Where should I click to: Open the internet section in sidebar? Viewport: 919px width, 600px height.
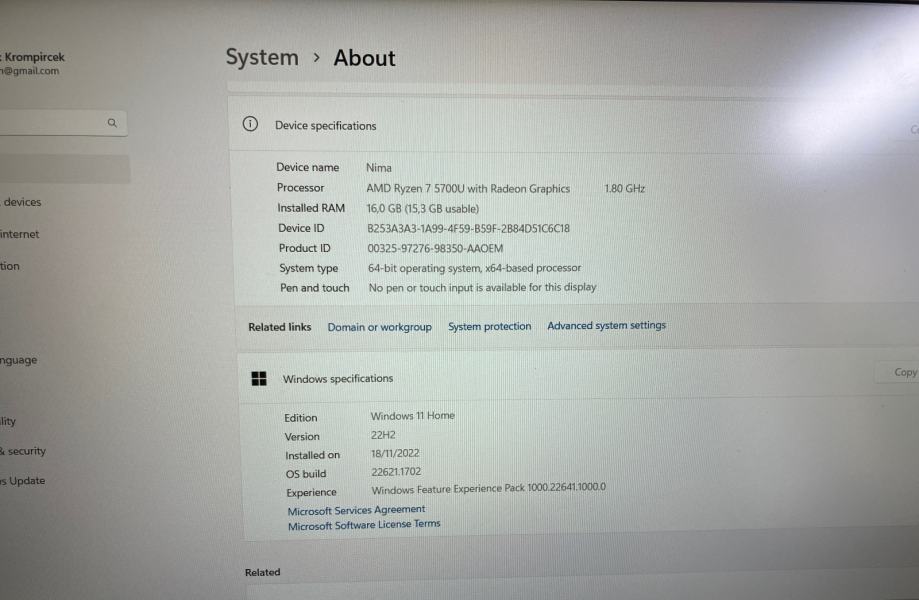19,234
